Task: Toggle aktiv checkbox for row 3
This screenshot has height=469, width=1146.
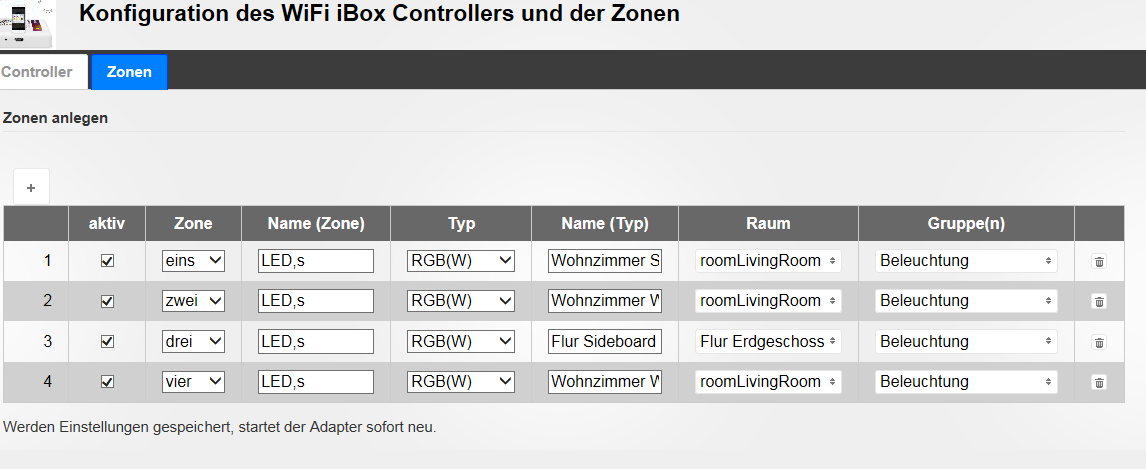Action: (x=108, y=342)
